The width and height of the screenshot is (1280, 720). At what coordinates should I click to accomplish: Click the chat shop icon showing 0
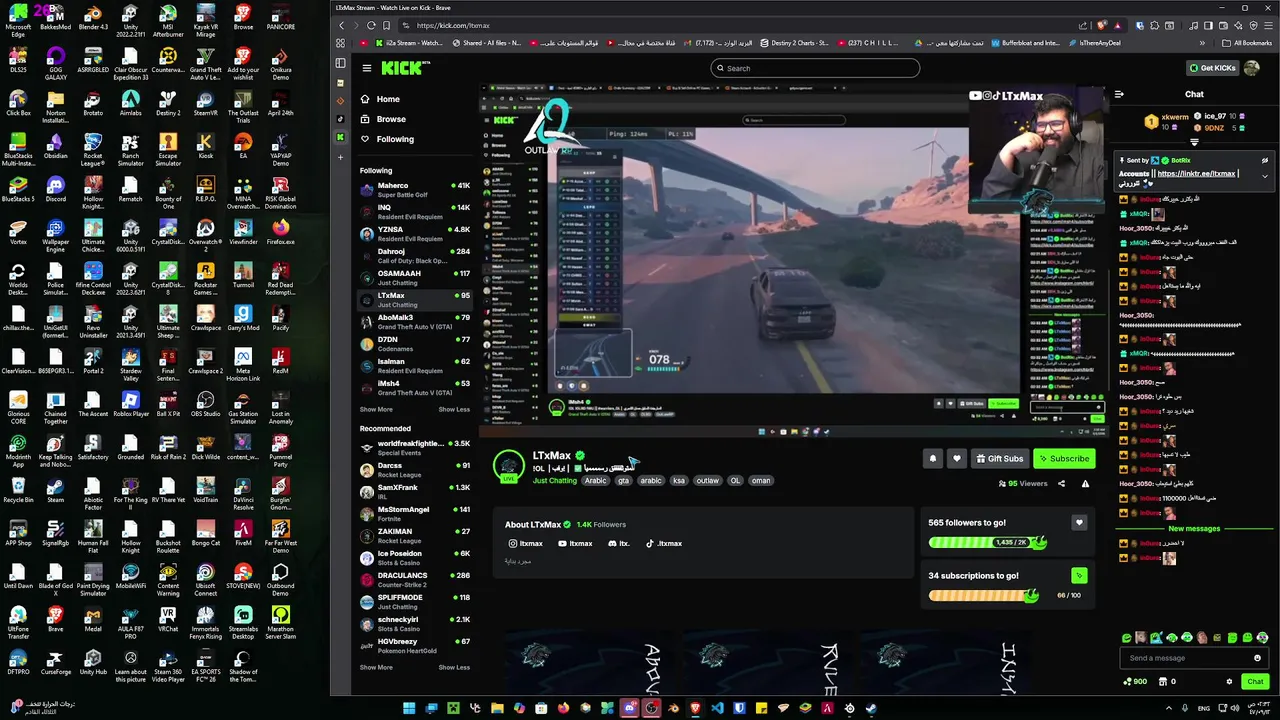click(x=1168, y=682)
